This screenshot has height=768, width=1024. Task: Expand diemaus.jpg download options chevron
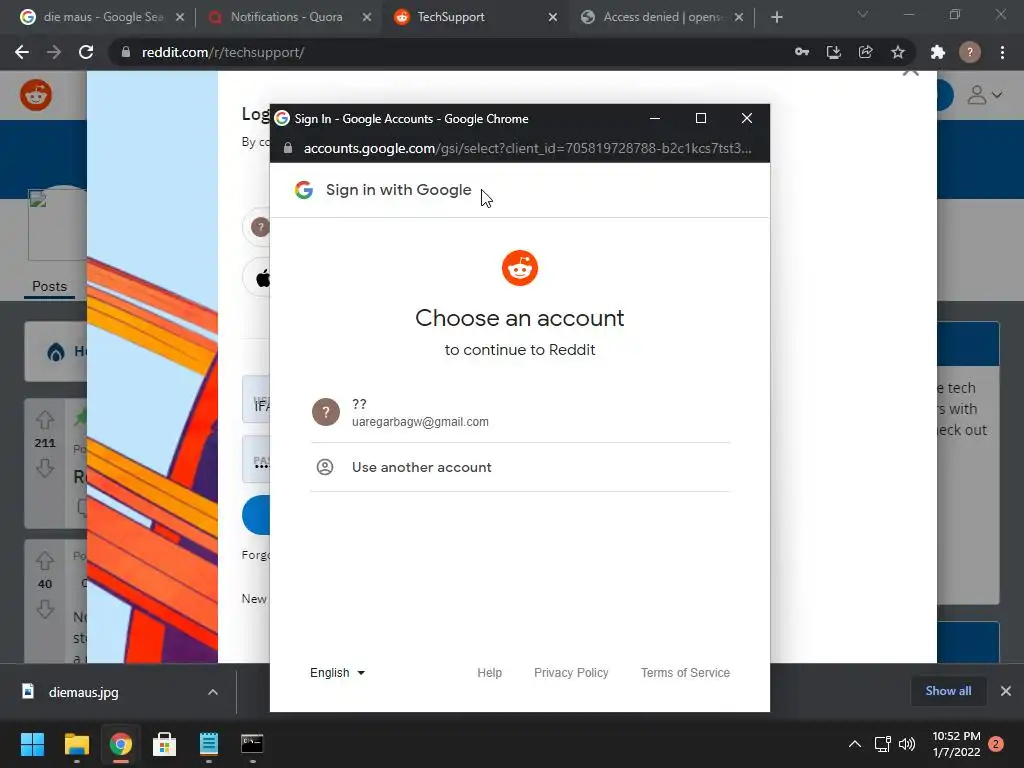point(213,692)
